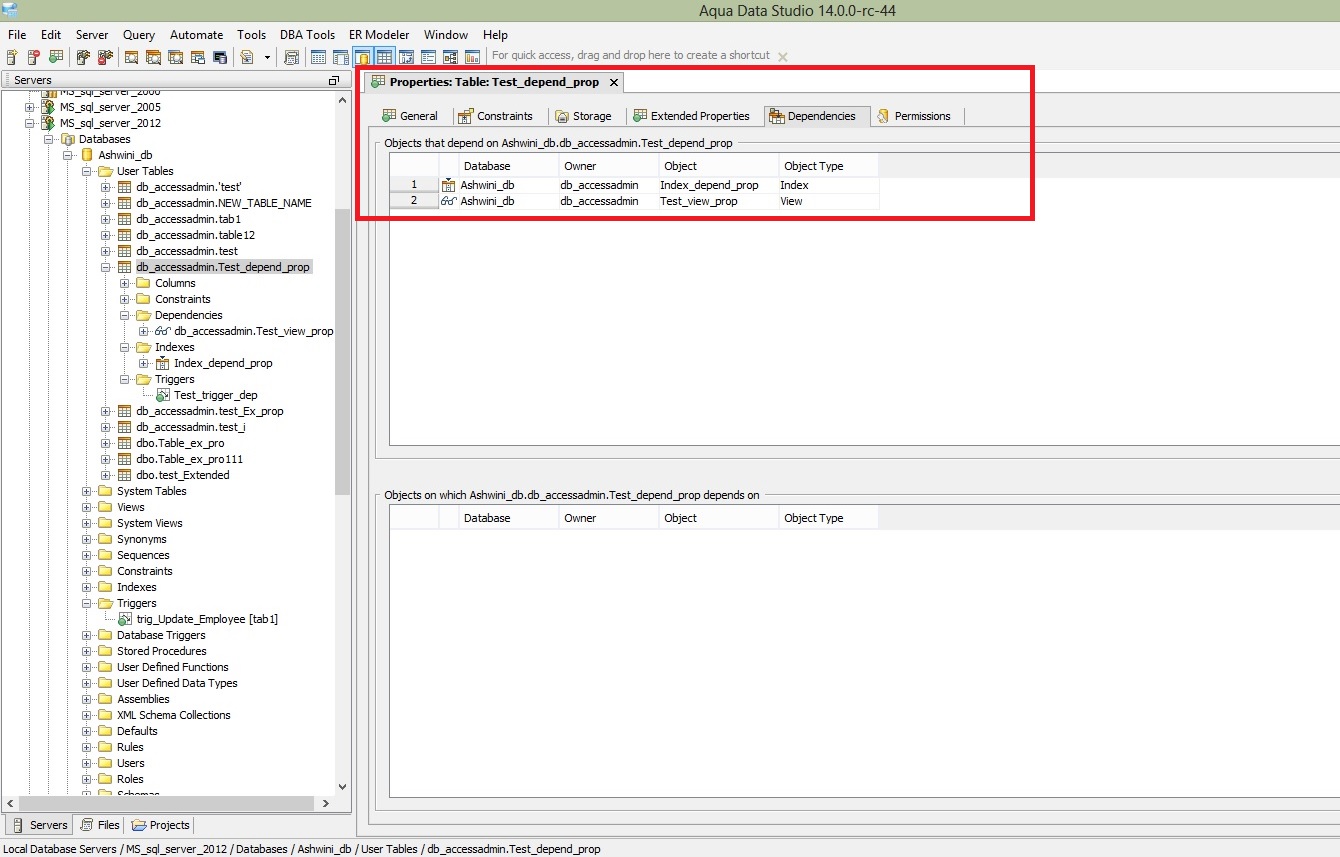
Task: Click the highlighted database toolbar icon
Action: point(362,57)
